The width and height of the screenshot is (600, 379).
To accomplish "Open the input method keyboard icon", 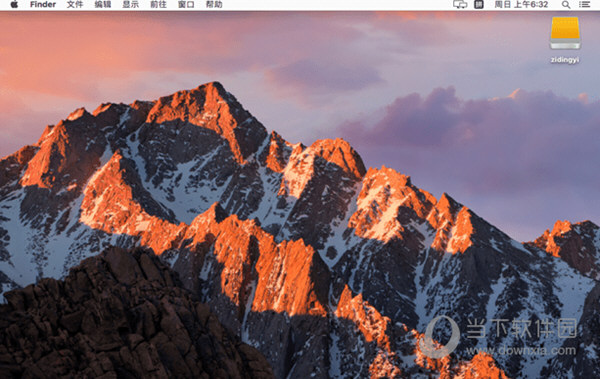I will [479, 5].
